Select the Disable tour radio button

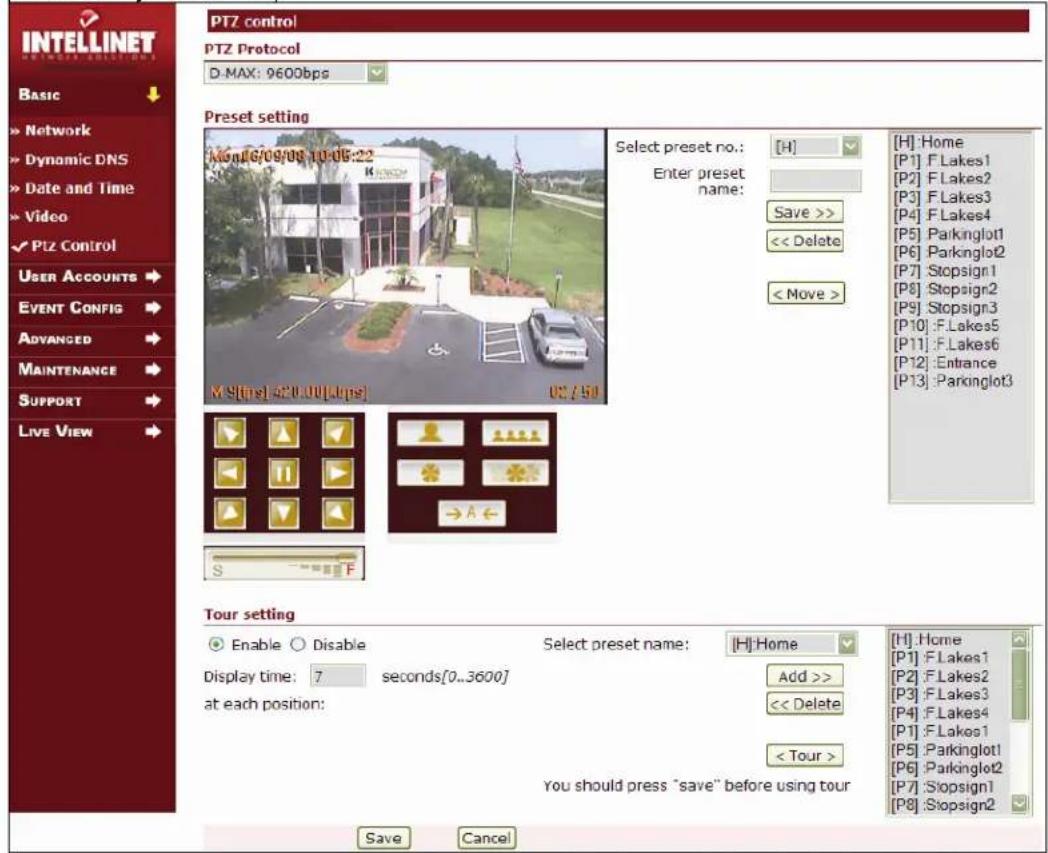click(297, 644)
